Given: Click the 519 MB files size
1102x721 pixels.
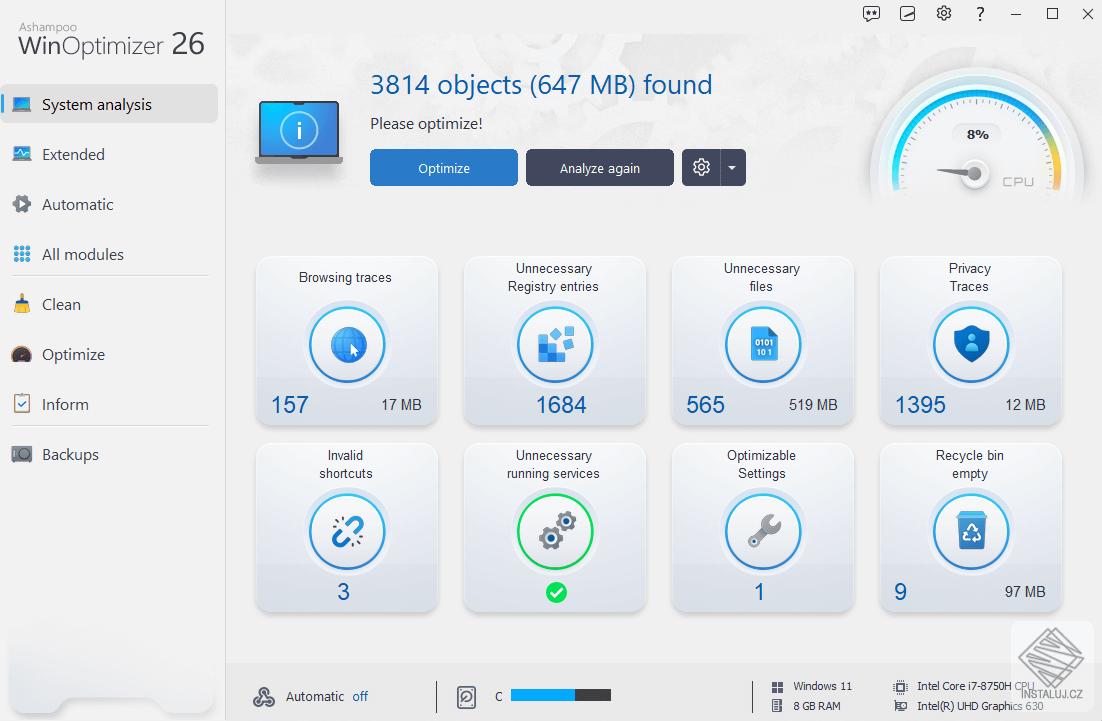Looking at the screenshot, I should (x=813, y=405).
